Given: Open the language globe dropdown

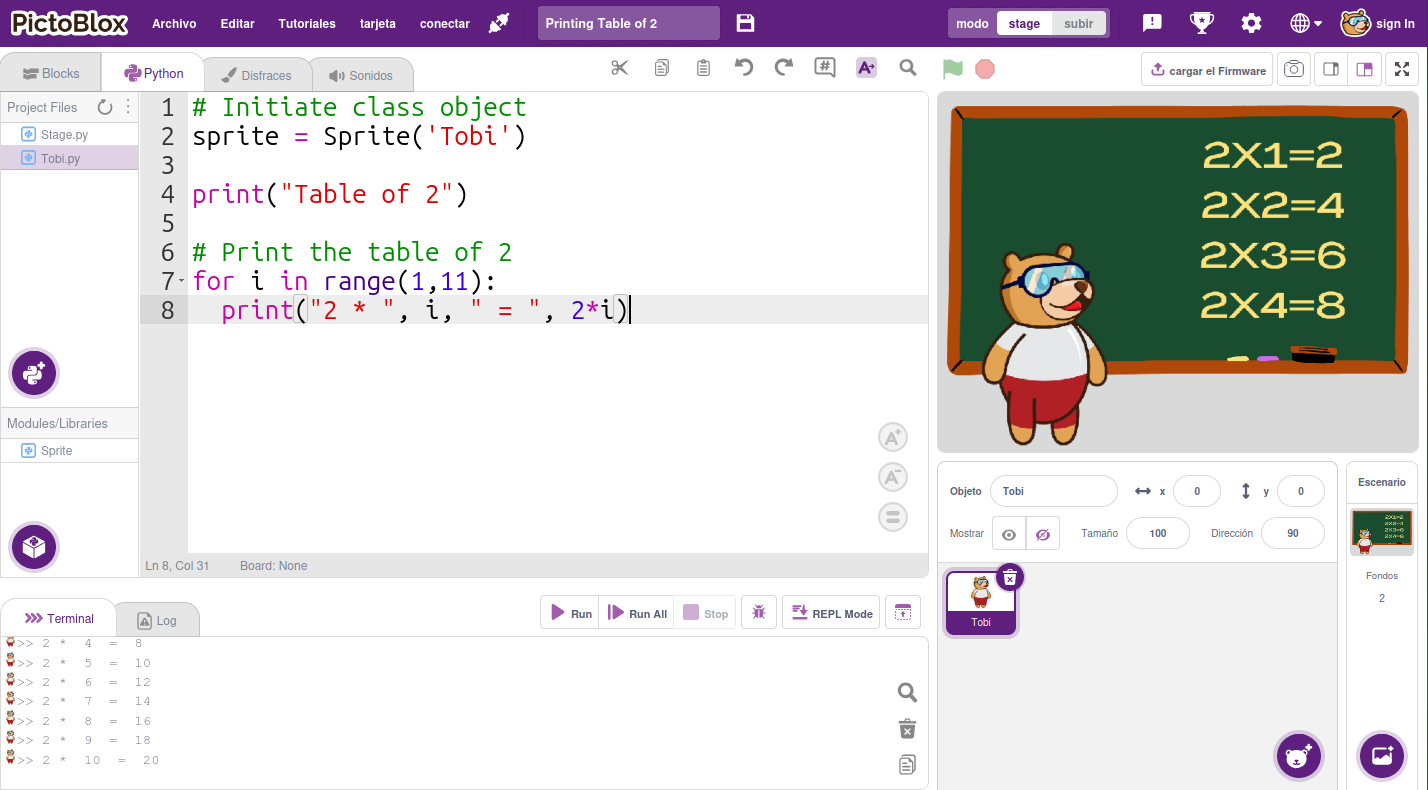Looking at the screenshot, I should pos(1305,23).
